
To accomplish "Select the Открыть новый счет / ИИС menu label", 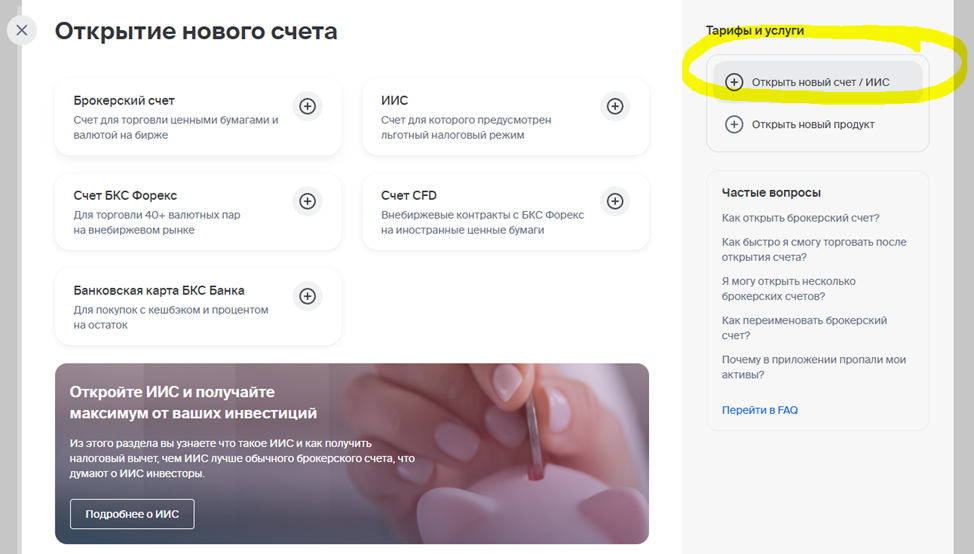I will pyautogui.click(x=821, y=82).
